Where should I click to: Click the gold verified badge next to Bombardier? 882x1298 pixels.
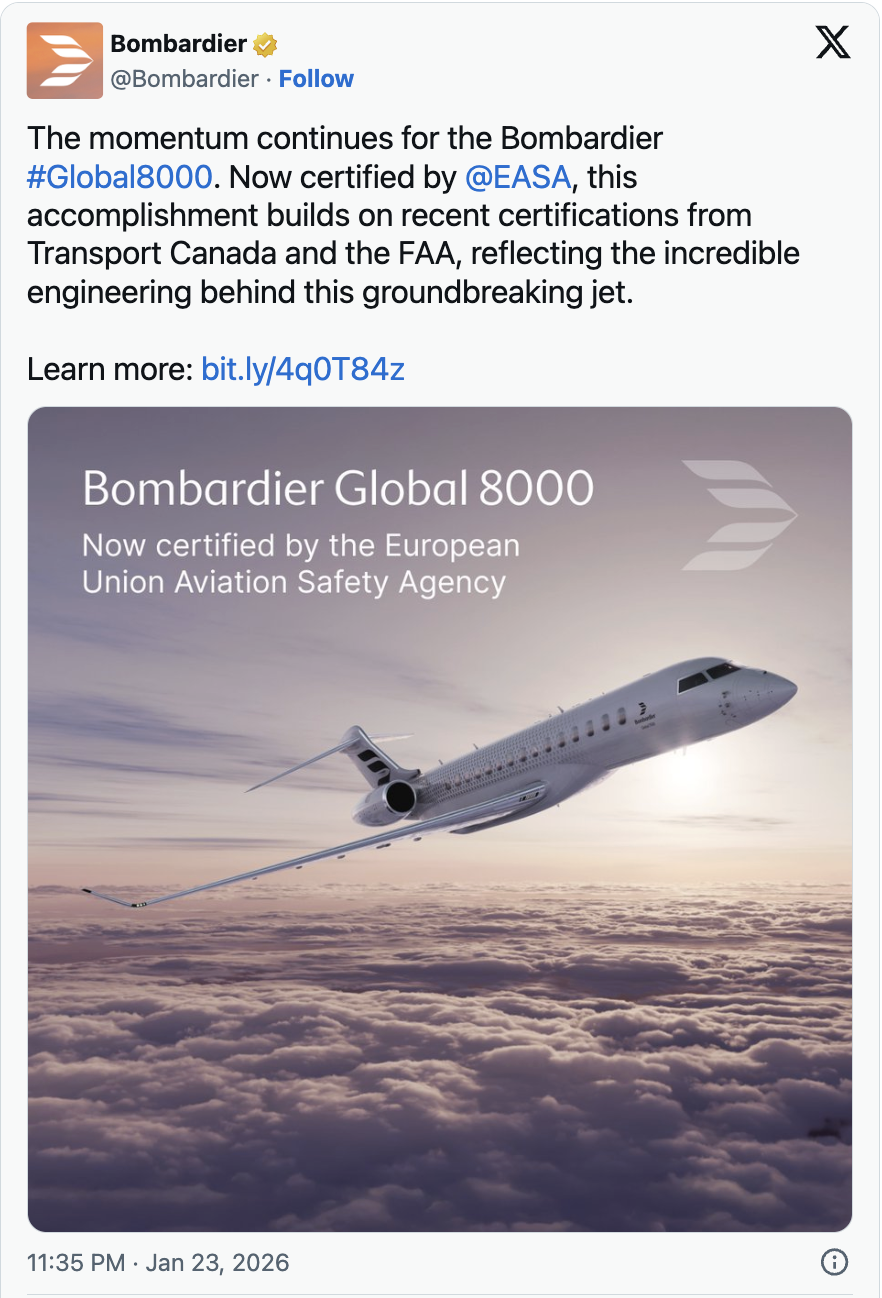tap(265, 43)
